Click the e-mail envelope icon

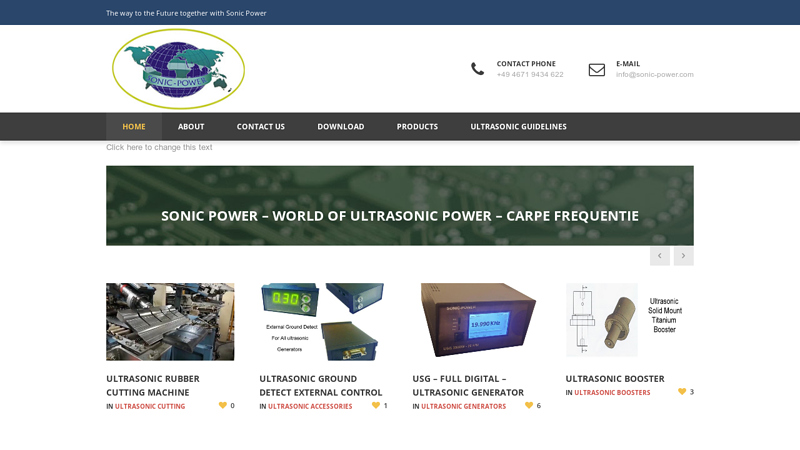[596, 69]
